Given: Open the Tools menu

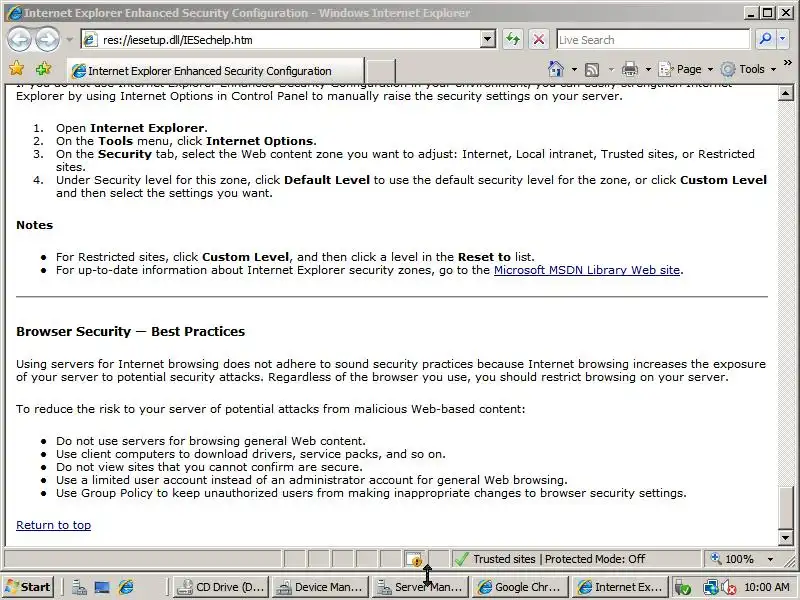Looking at the screenshot, I should pyautogui.click(x=748, y=69).
